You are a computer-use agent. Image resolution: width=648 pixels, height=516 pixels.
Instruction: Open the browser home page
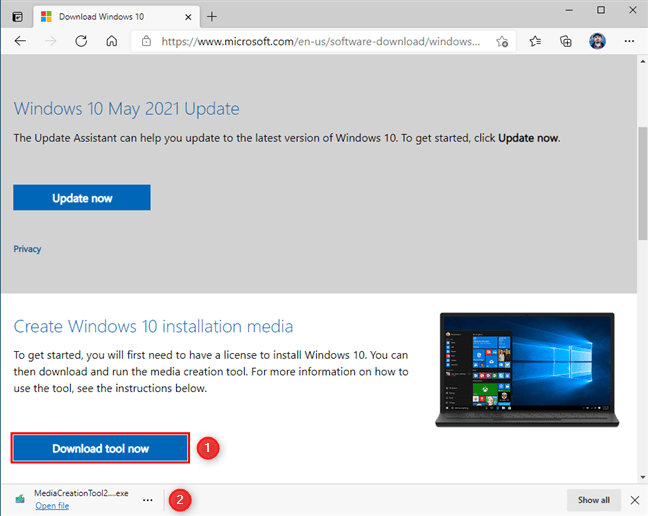tap(112, 41)
